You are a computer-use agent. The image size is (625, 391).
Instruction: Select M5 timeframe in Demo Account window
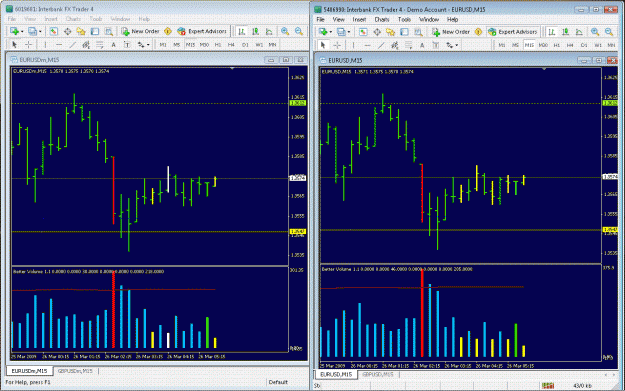[x=515, y=45]
